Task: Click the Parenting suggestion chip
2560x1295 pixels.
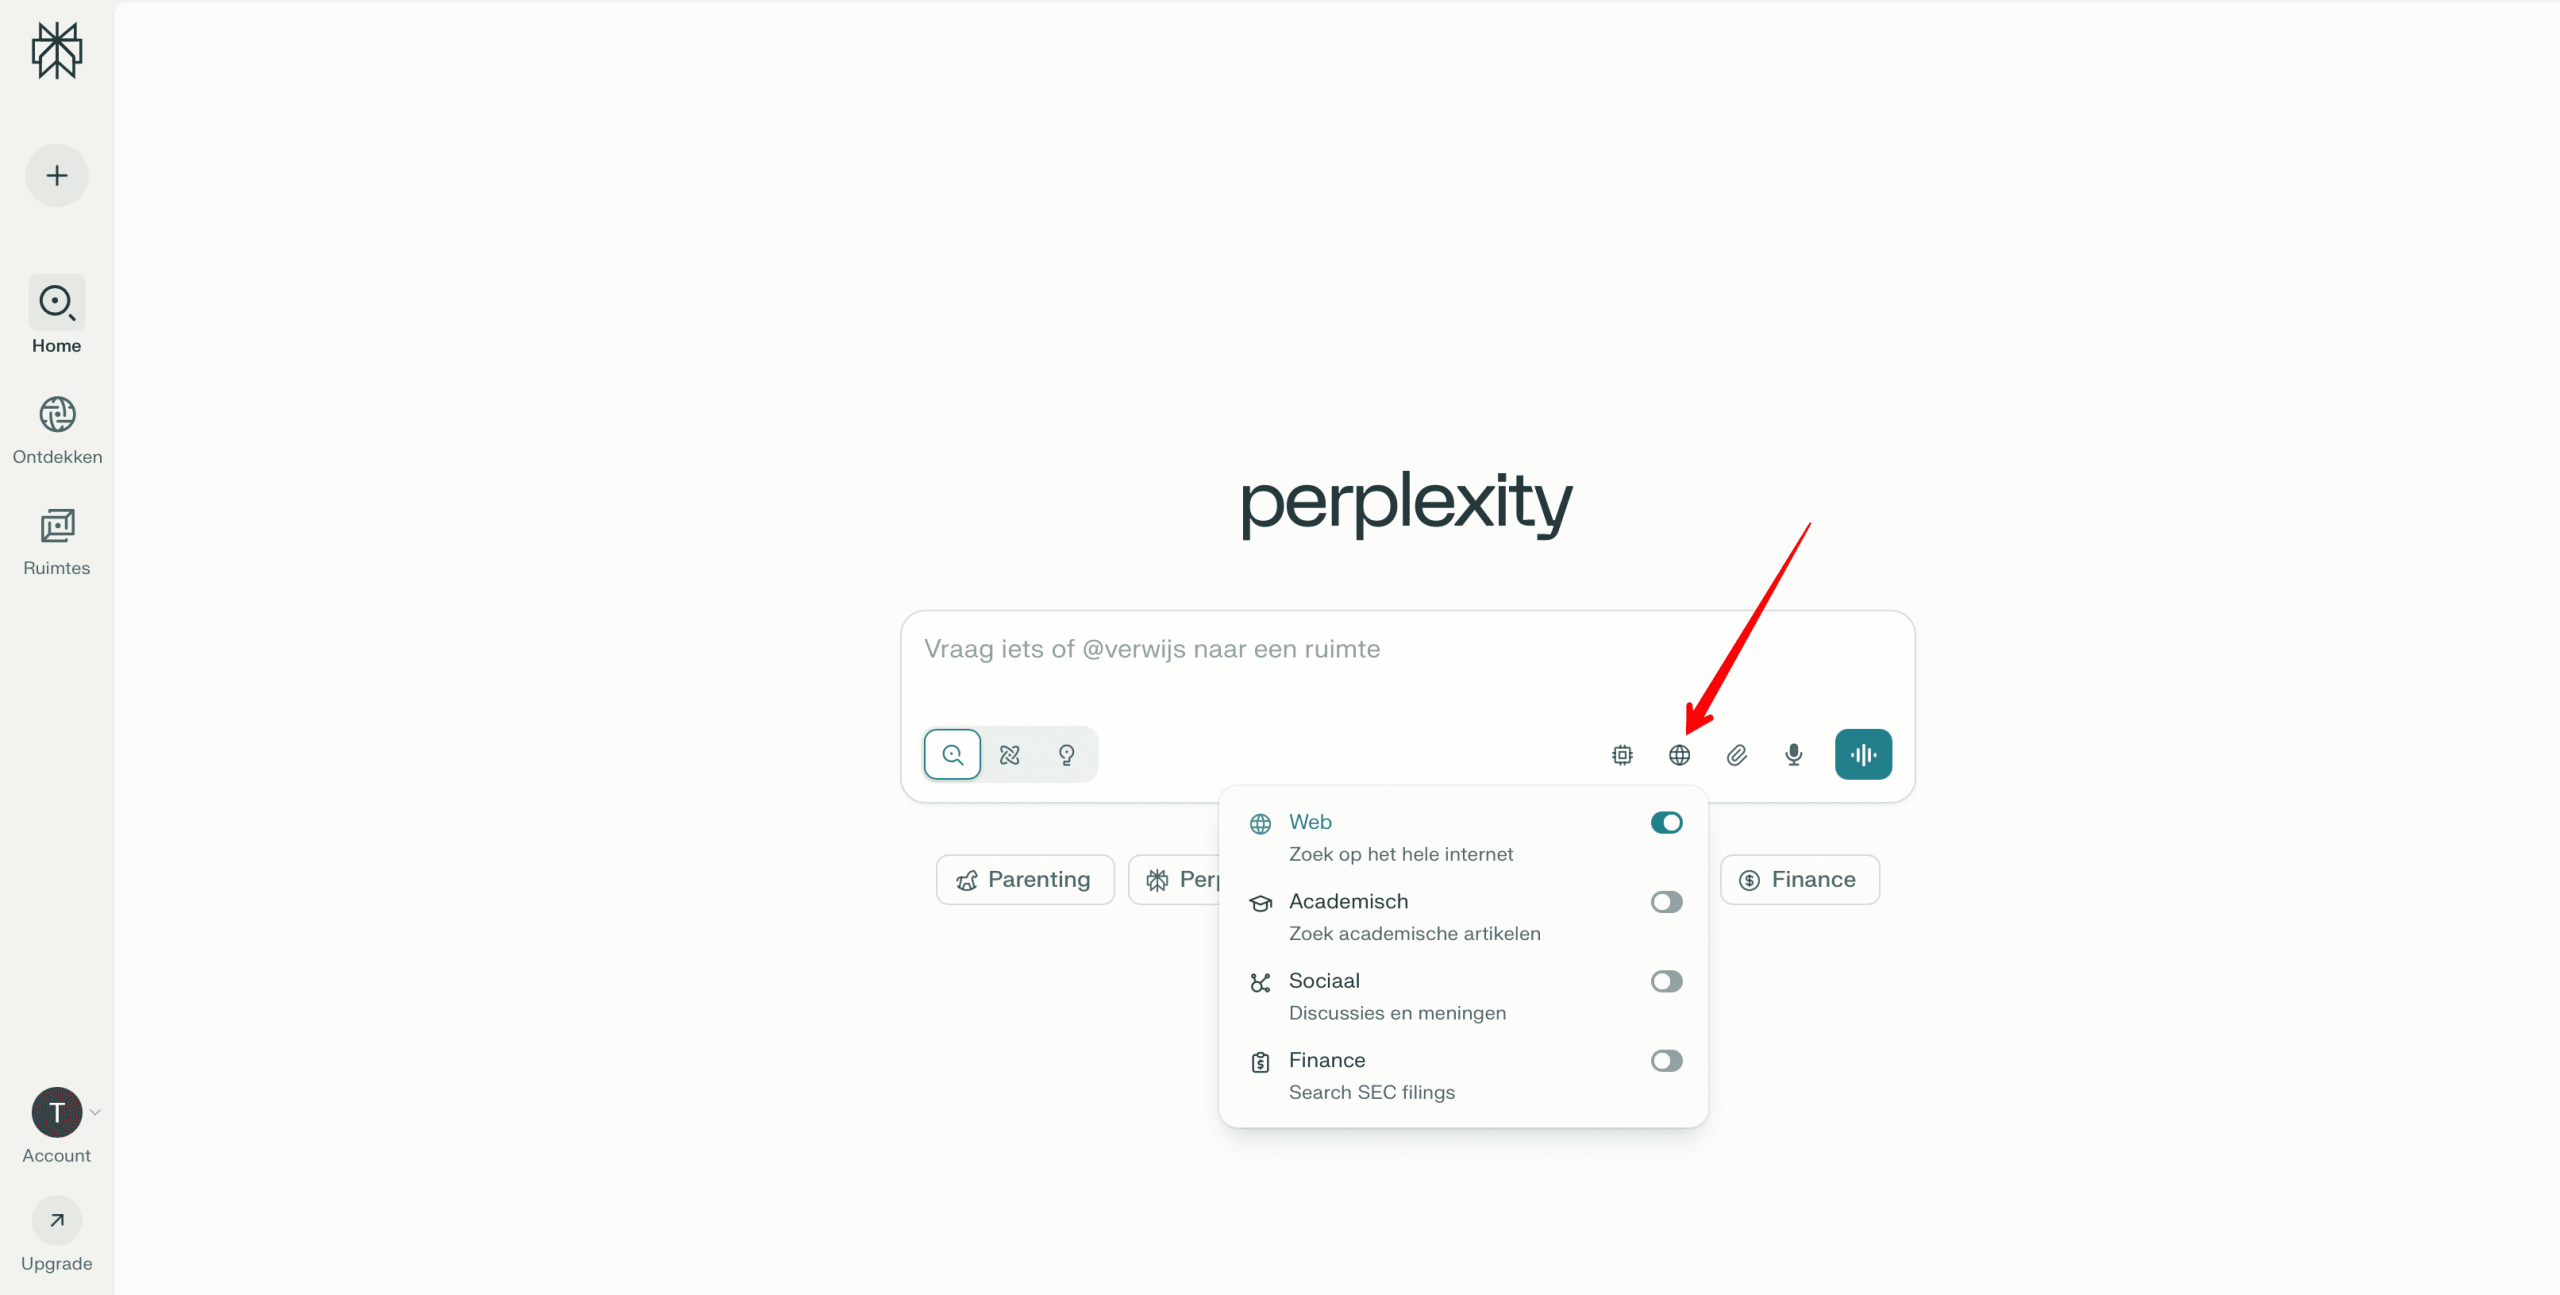Action: (1025, 880)
